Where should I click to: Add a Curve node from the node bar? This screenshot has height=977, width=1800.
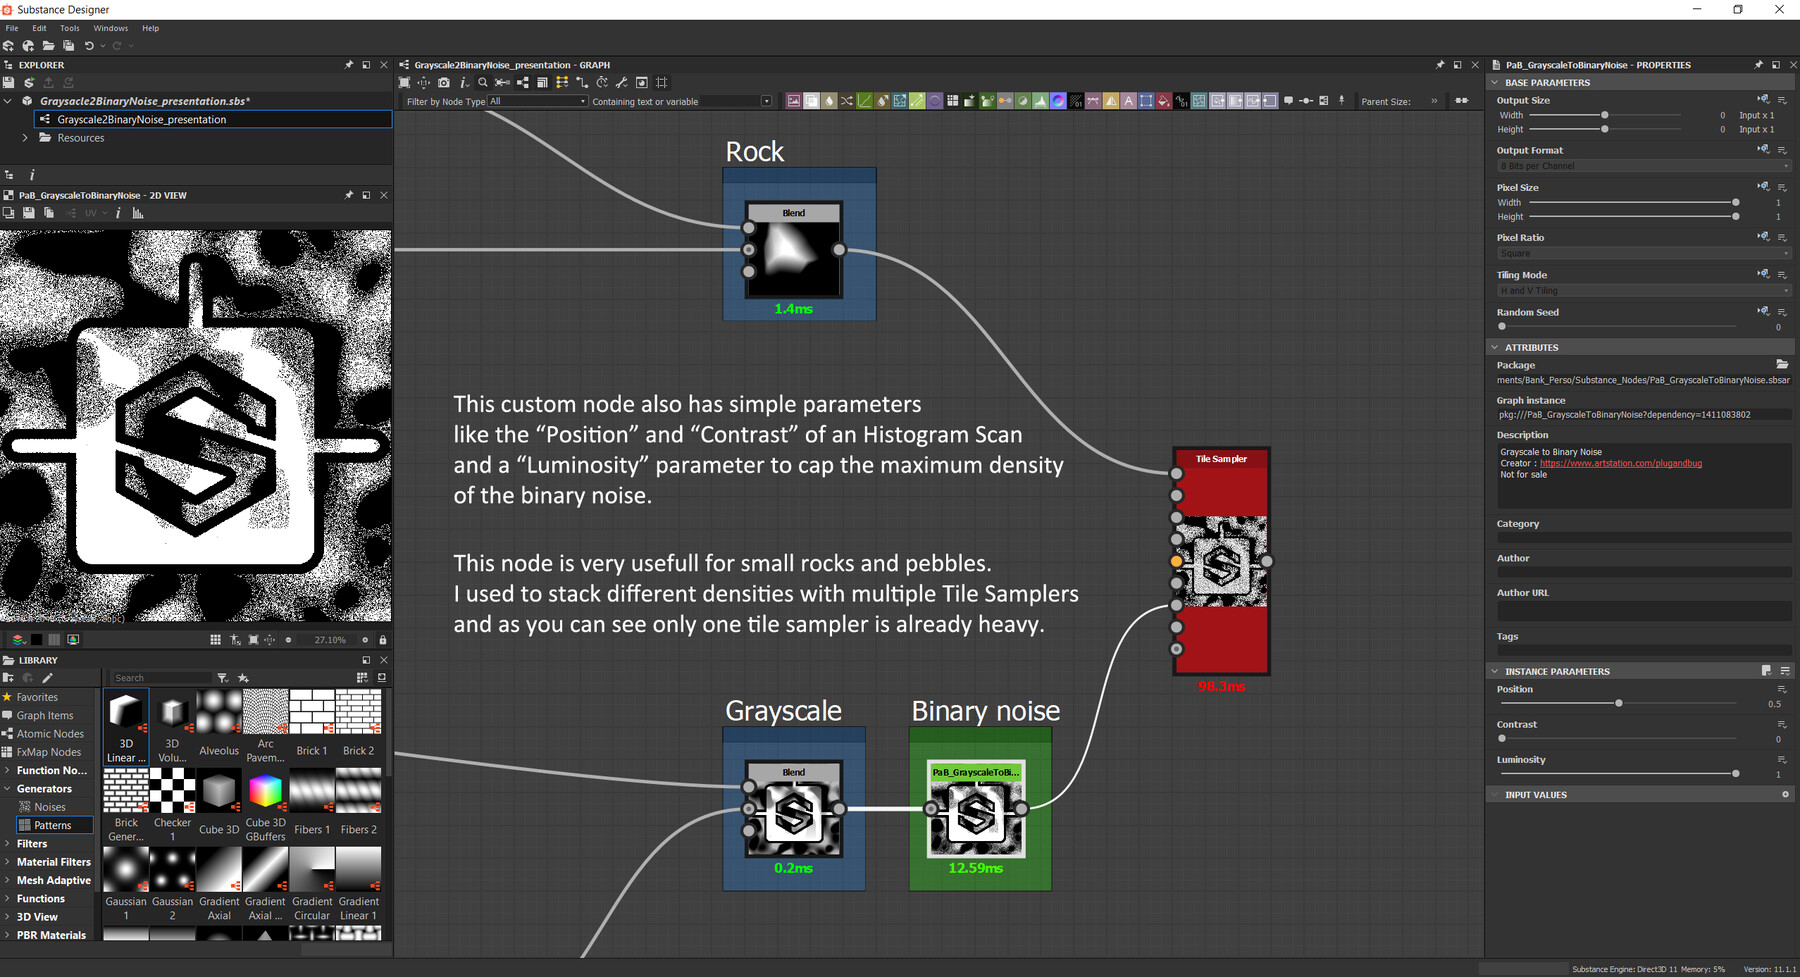tap(865, 101)
